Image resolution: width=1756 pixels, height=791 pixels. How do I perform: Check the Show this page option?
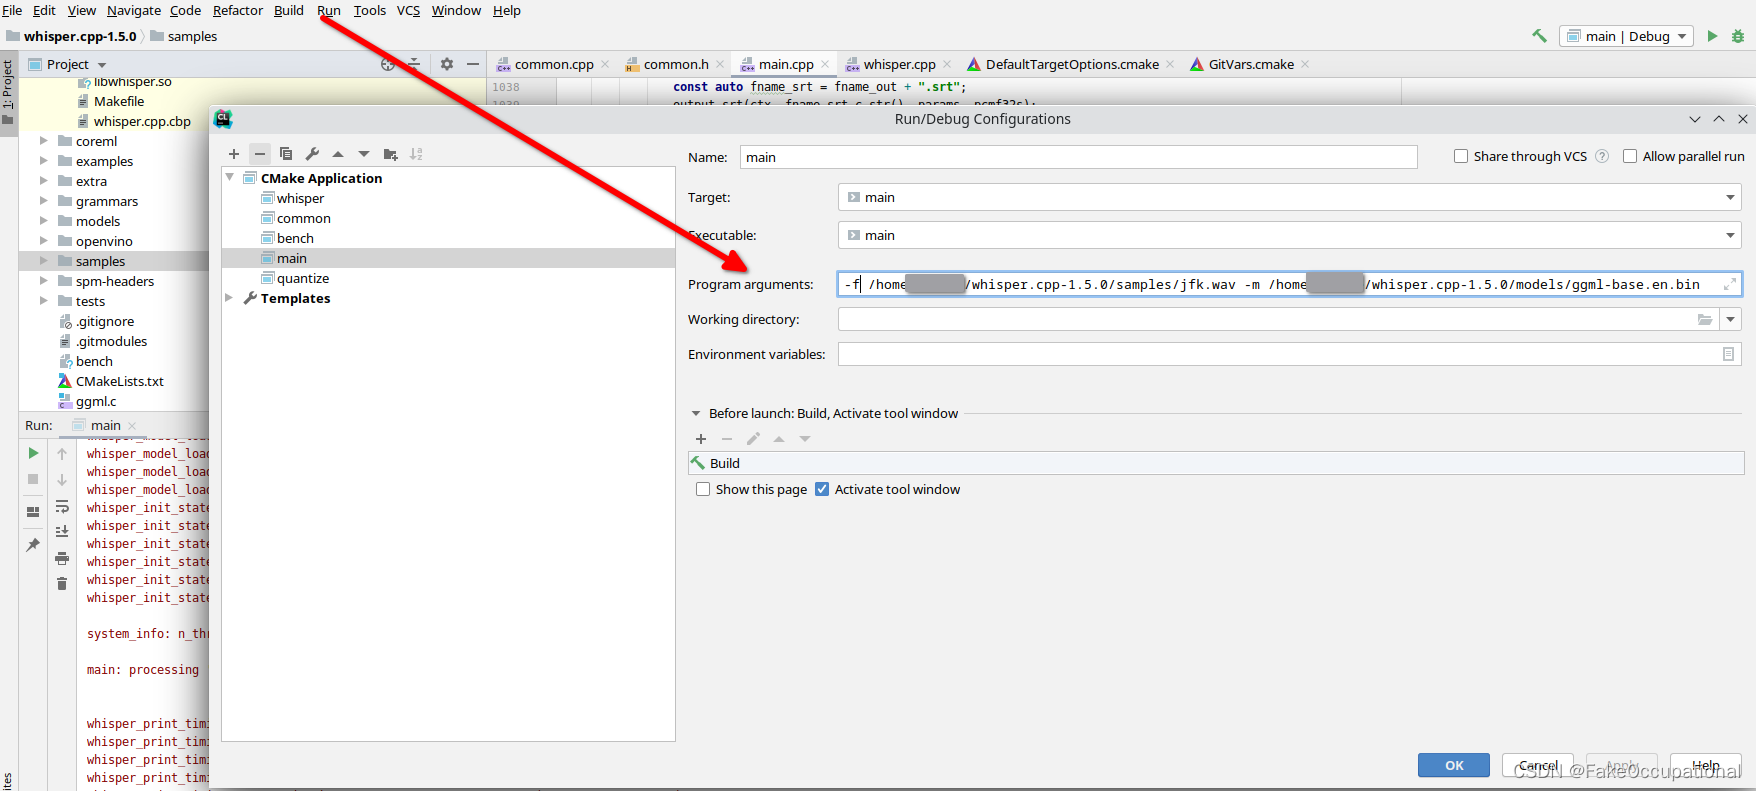[703, 489]
